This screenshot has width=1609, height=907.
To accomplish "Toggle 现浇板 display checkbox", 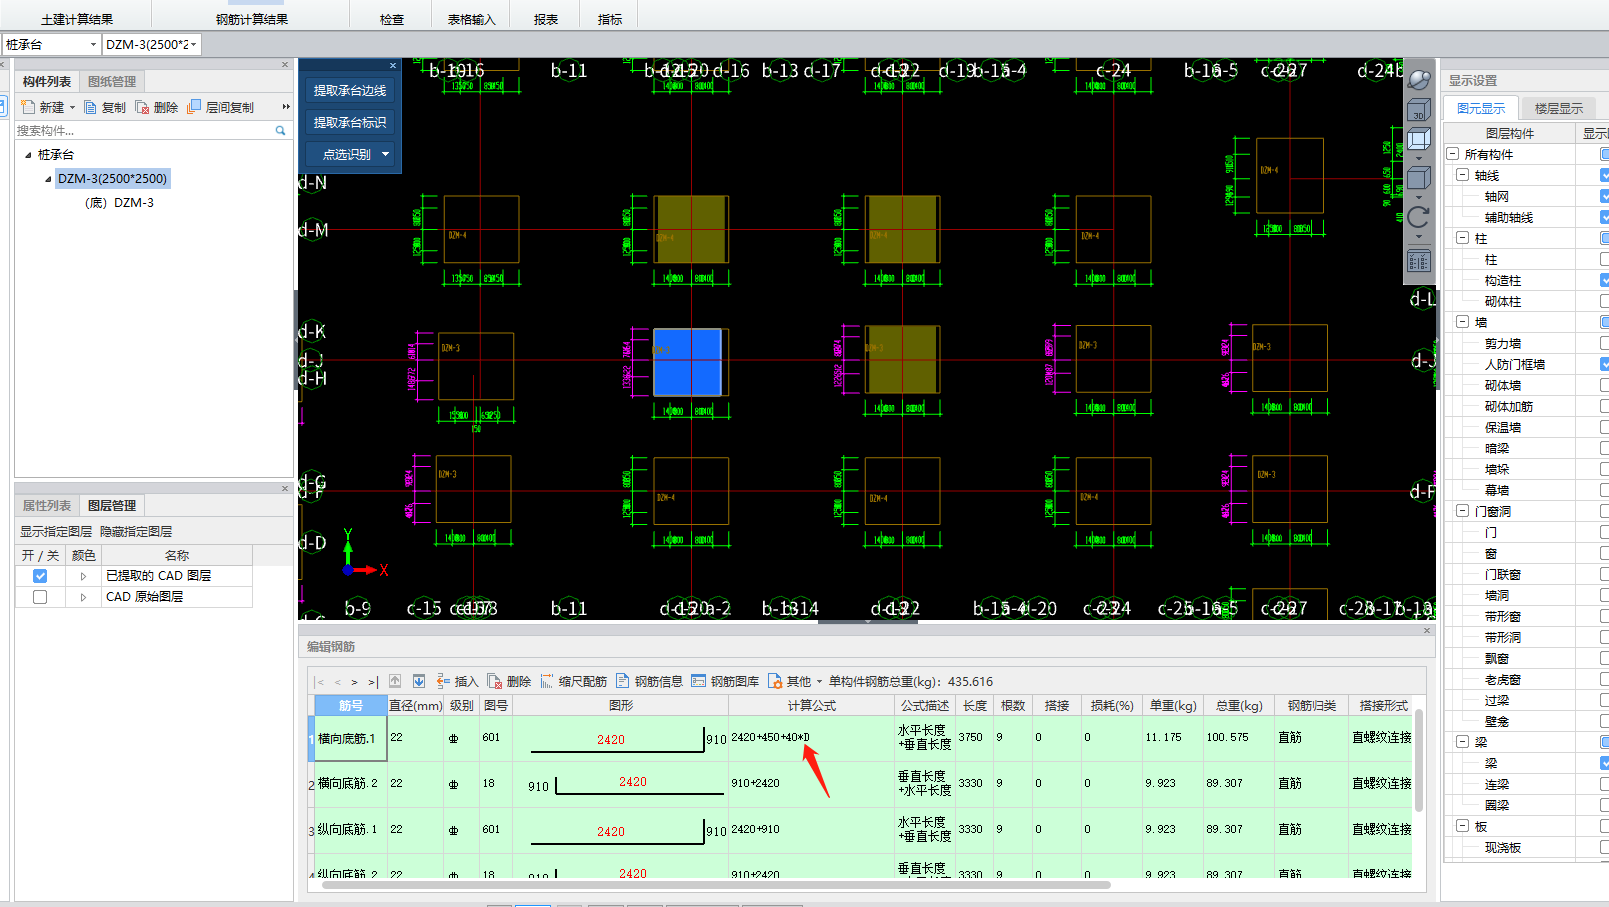I will [x=1604, y=847].
